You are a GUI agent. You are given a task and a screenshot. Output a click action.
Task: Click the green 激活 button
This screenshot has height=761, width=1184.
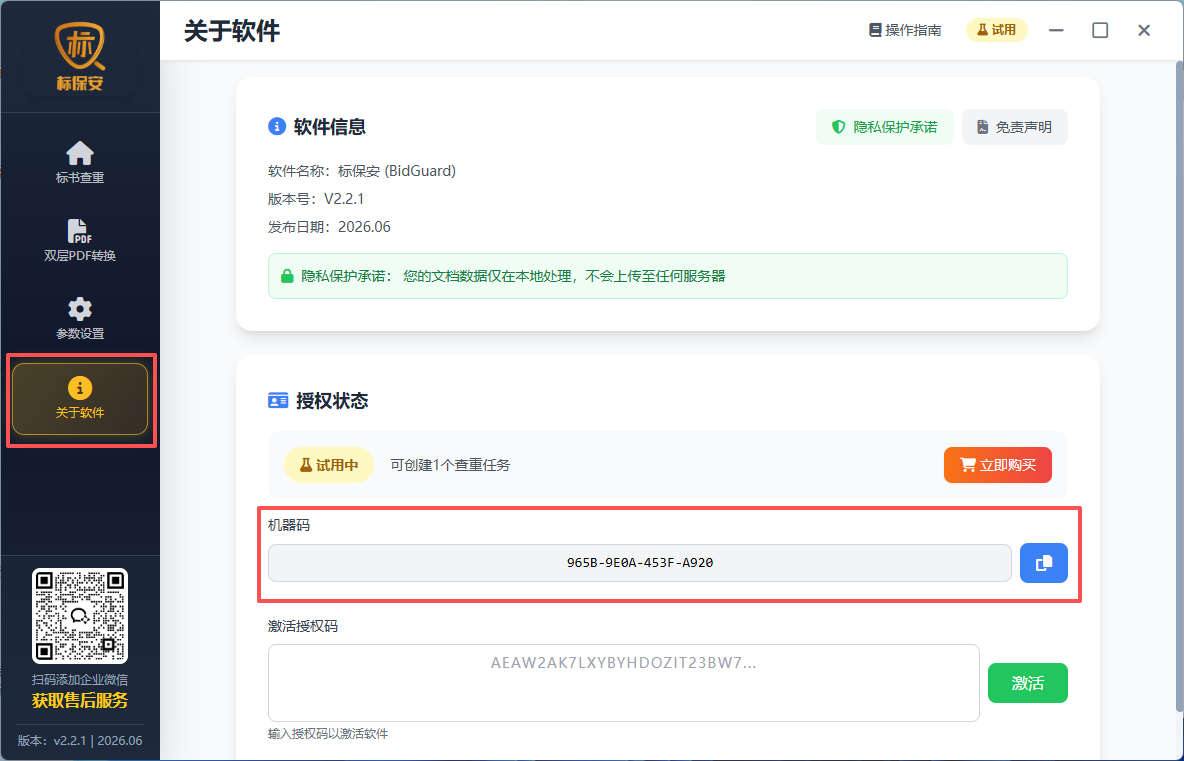[x=1028, y=682]
